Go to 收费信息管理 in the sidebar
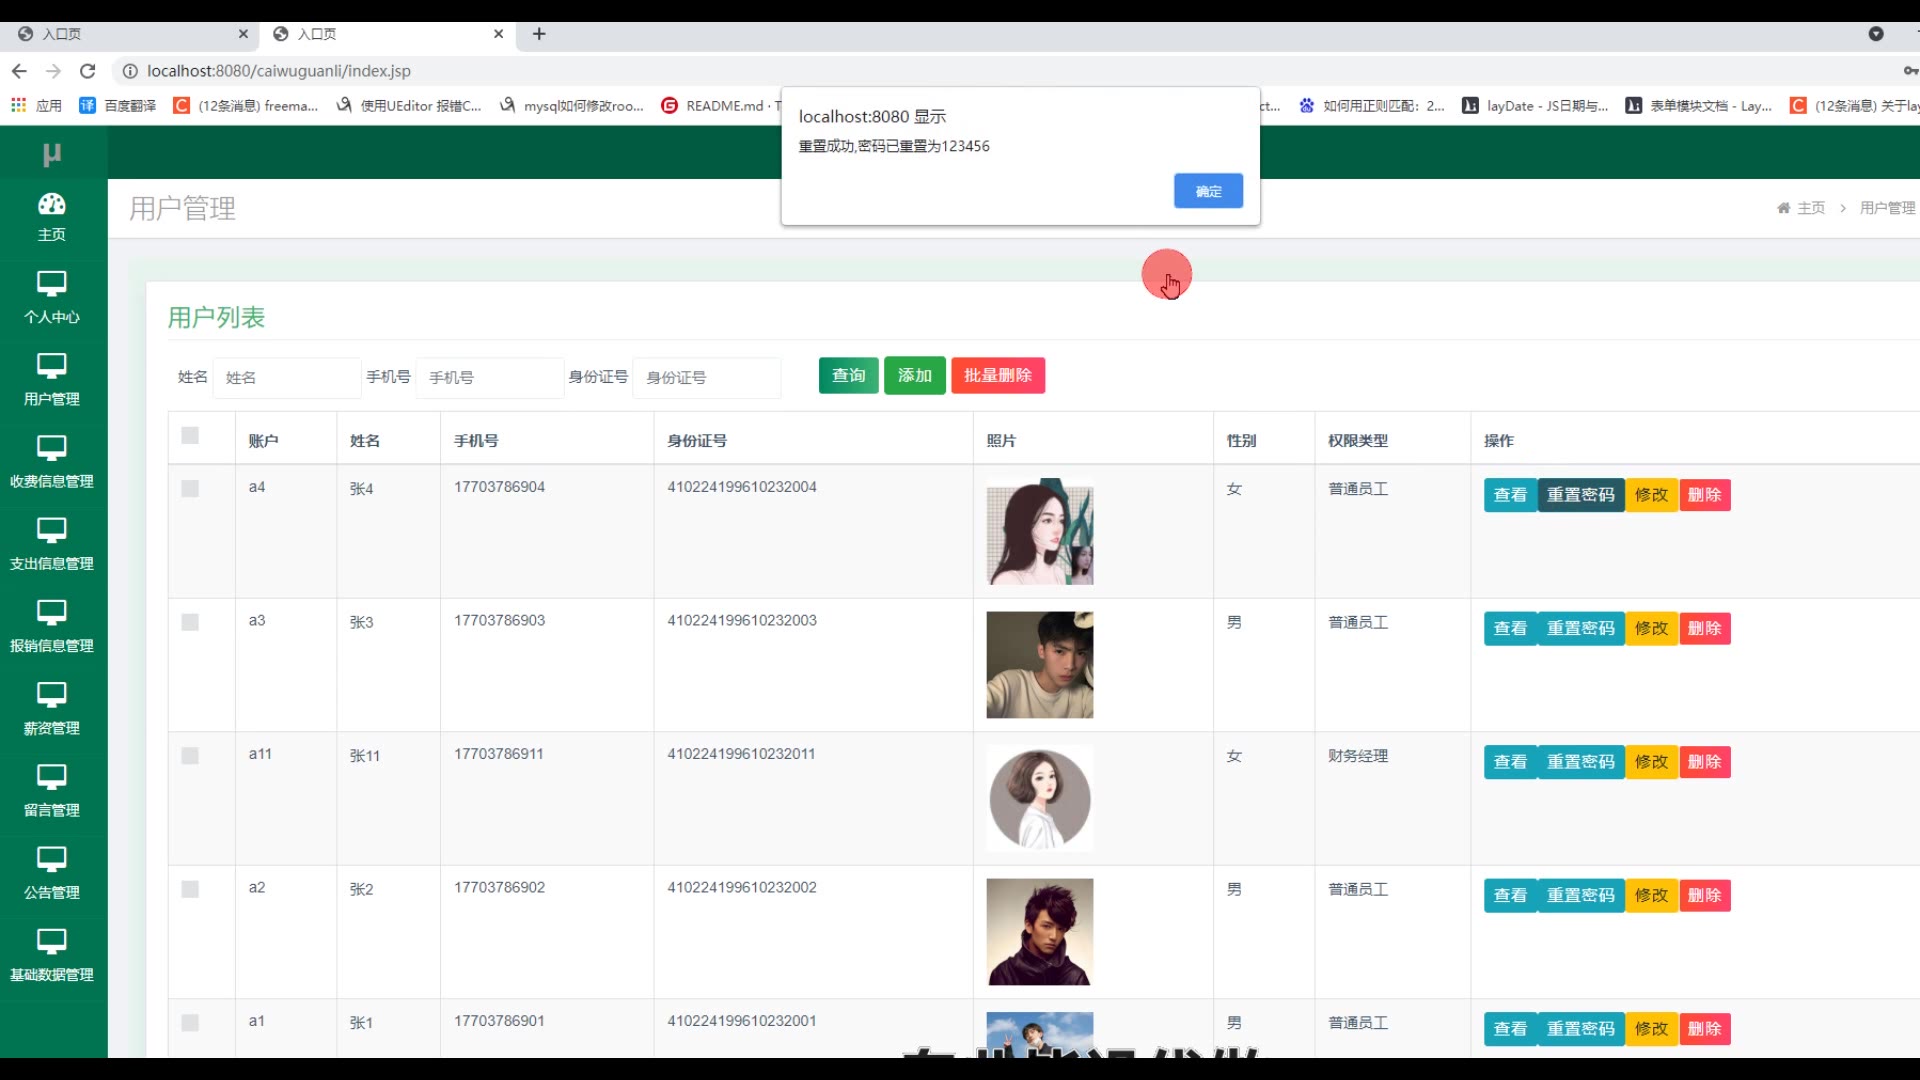Screen dimensions: 1920x1080 [52, 462]
